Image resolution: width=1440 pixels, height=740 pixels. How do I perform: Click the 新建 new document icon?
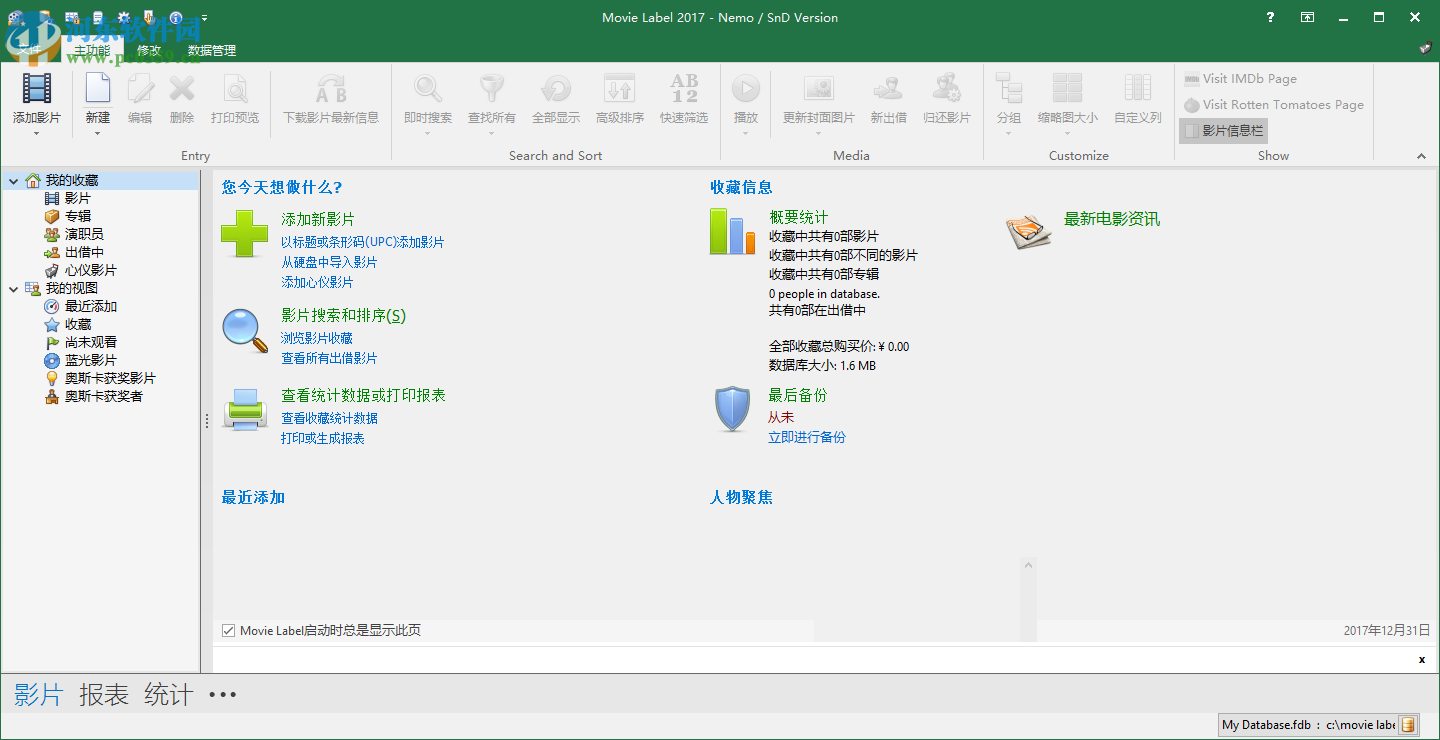pyautogui.click(x=97, y=89)
